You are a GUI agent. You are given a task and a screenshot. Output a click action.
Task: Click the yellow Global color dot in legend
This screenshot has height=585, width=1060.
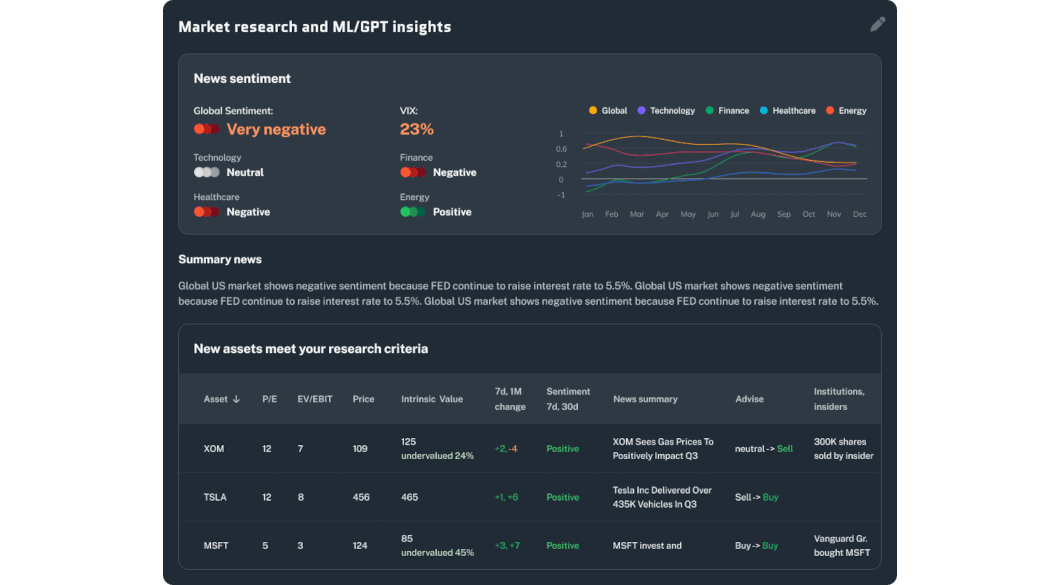coord(593,110)
